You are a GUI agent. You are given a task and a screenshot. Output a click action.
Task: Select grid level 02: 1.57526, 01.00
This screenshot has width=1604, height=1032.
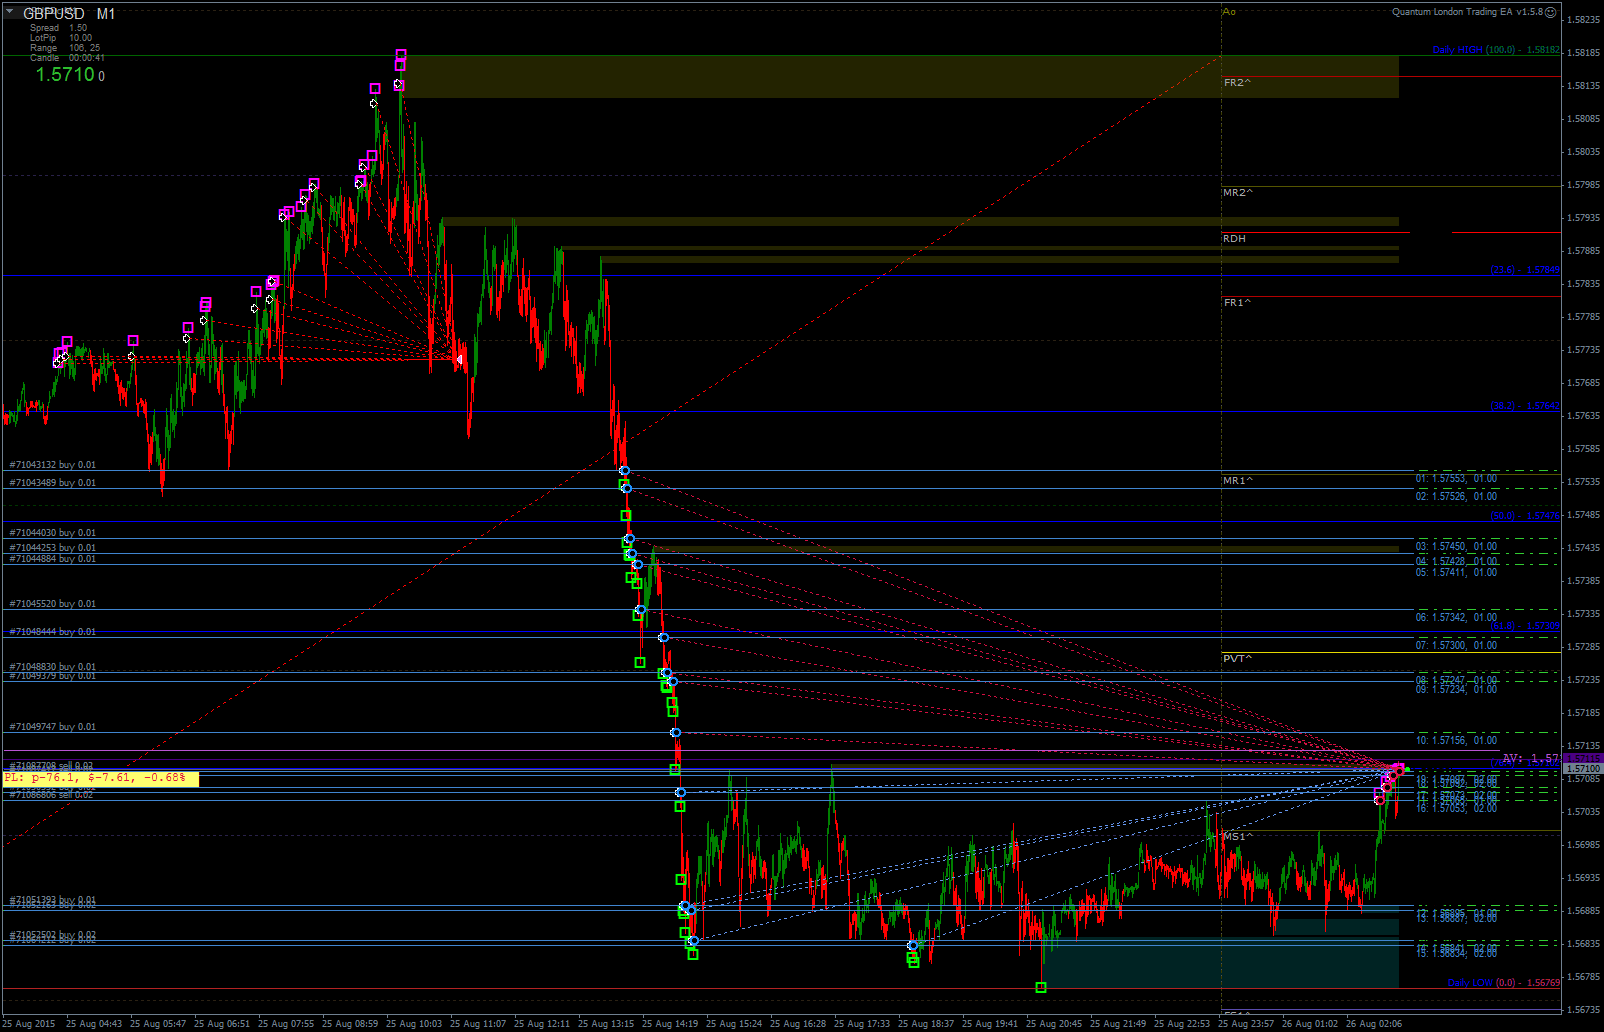[x=1456, y=497]
